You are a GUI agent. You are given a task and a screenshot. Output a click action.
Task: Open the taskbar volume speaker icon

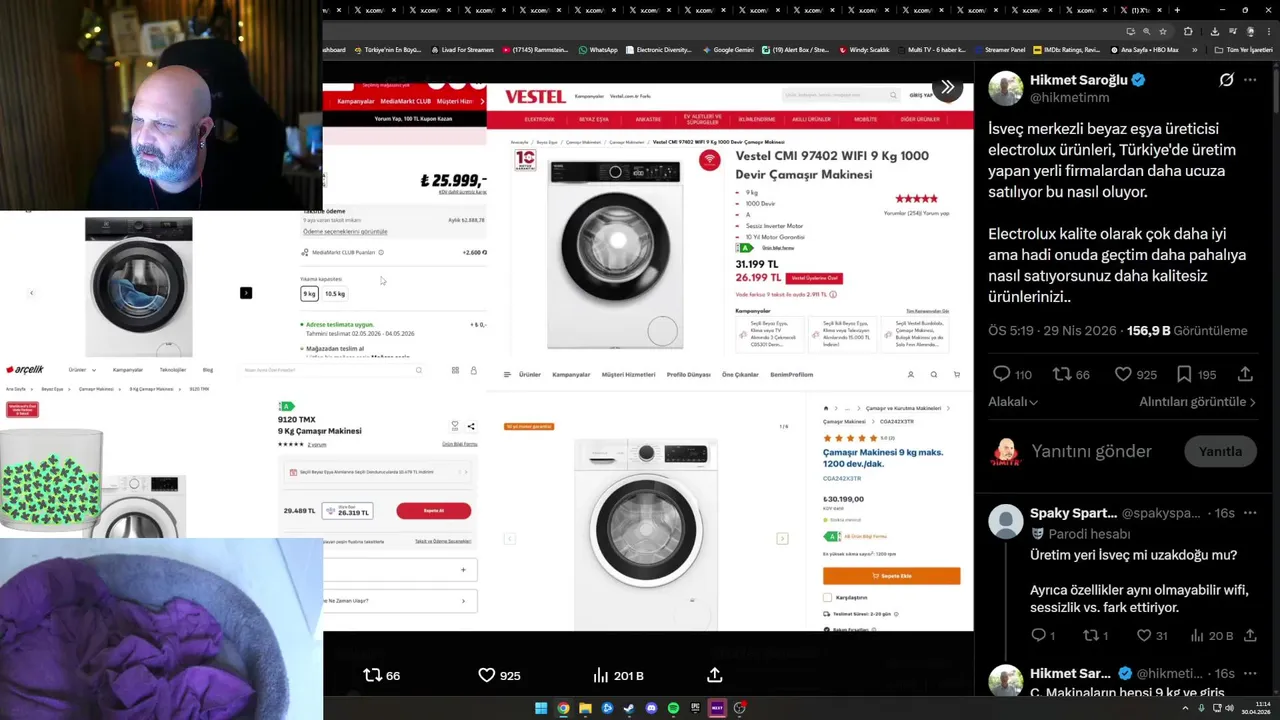coord(1230,708)
